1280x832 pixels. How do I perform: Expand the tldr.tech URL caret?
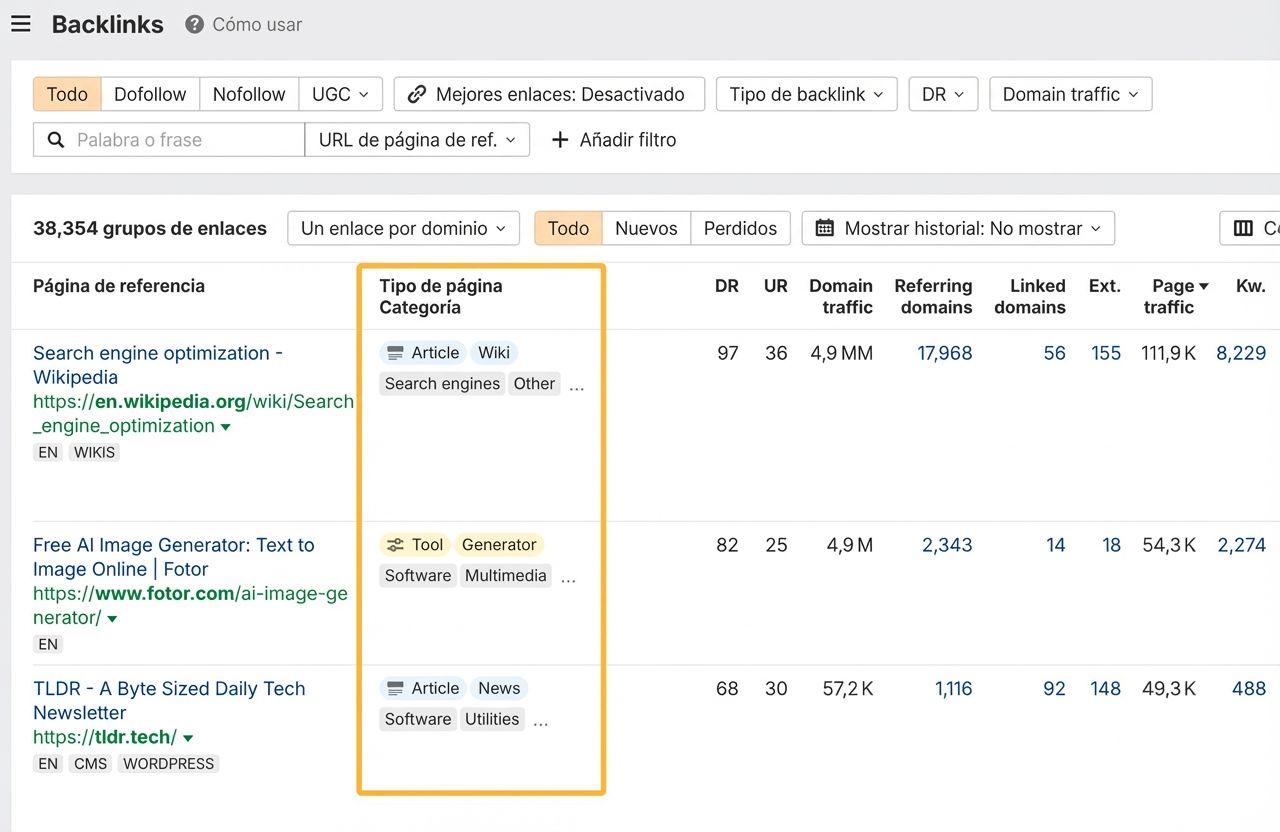click(188, 739)
